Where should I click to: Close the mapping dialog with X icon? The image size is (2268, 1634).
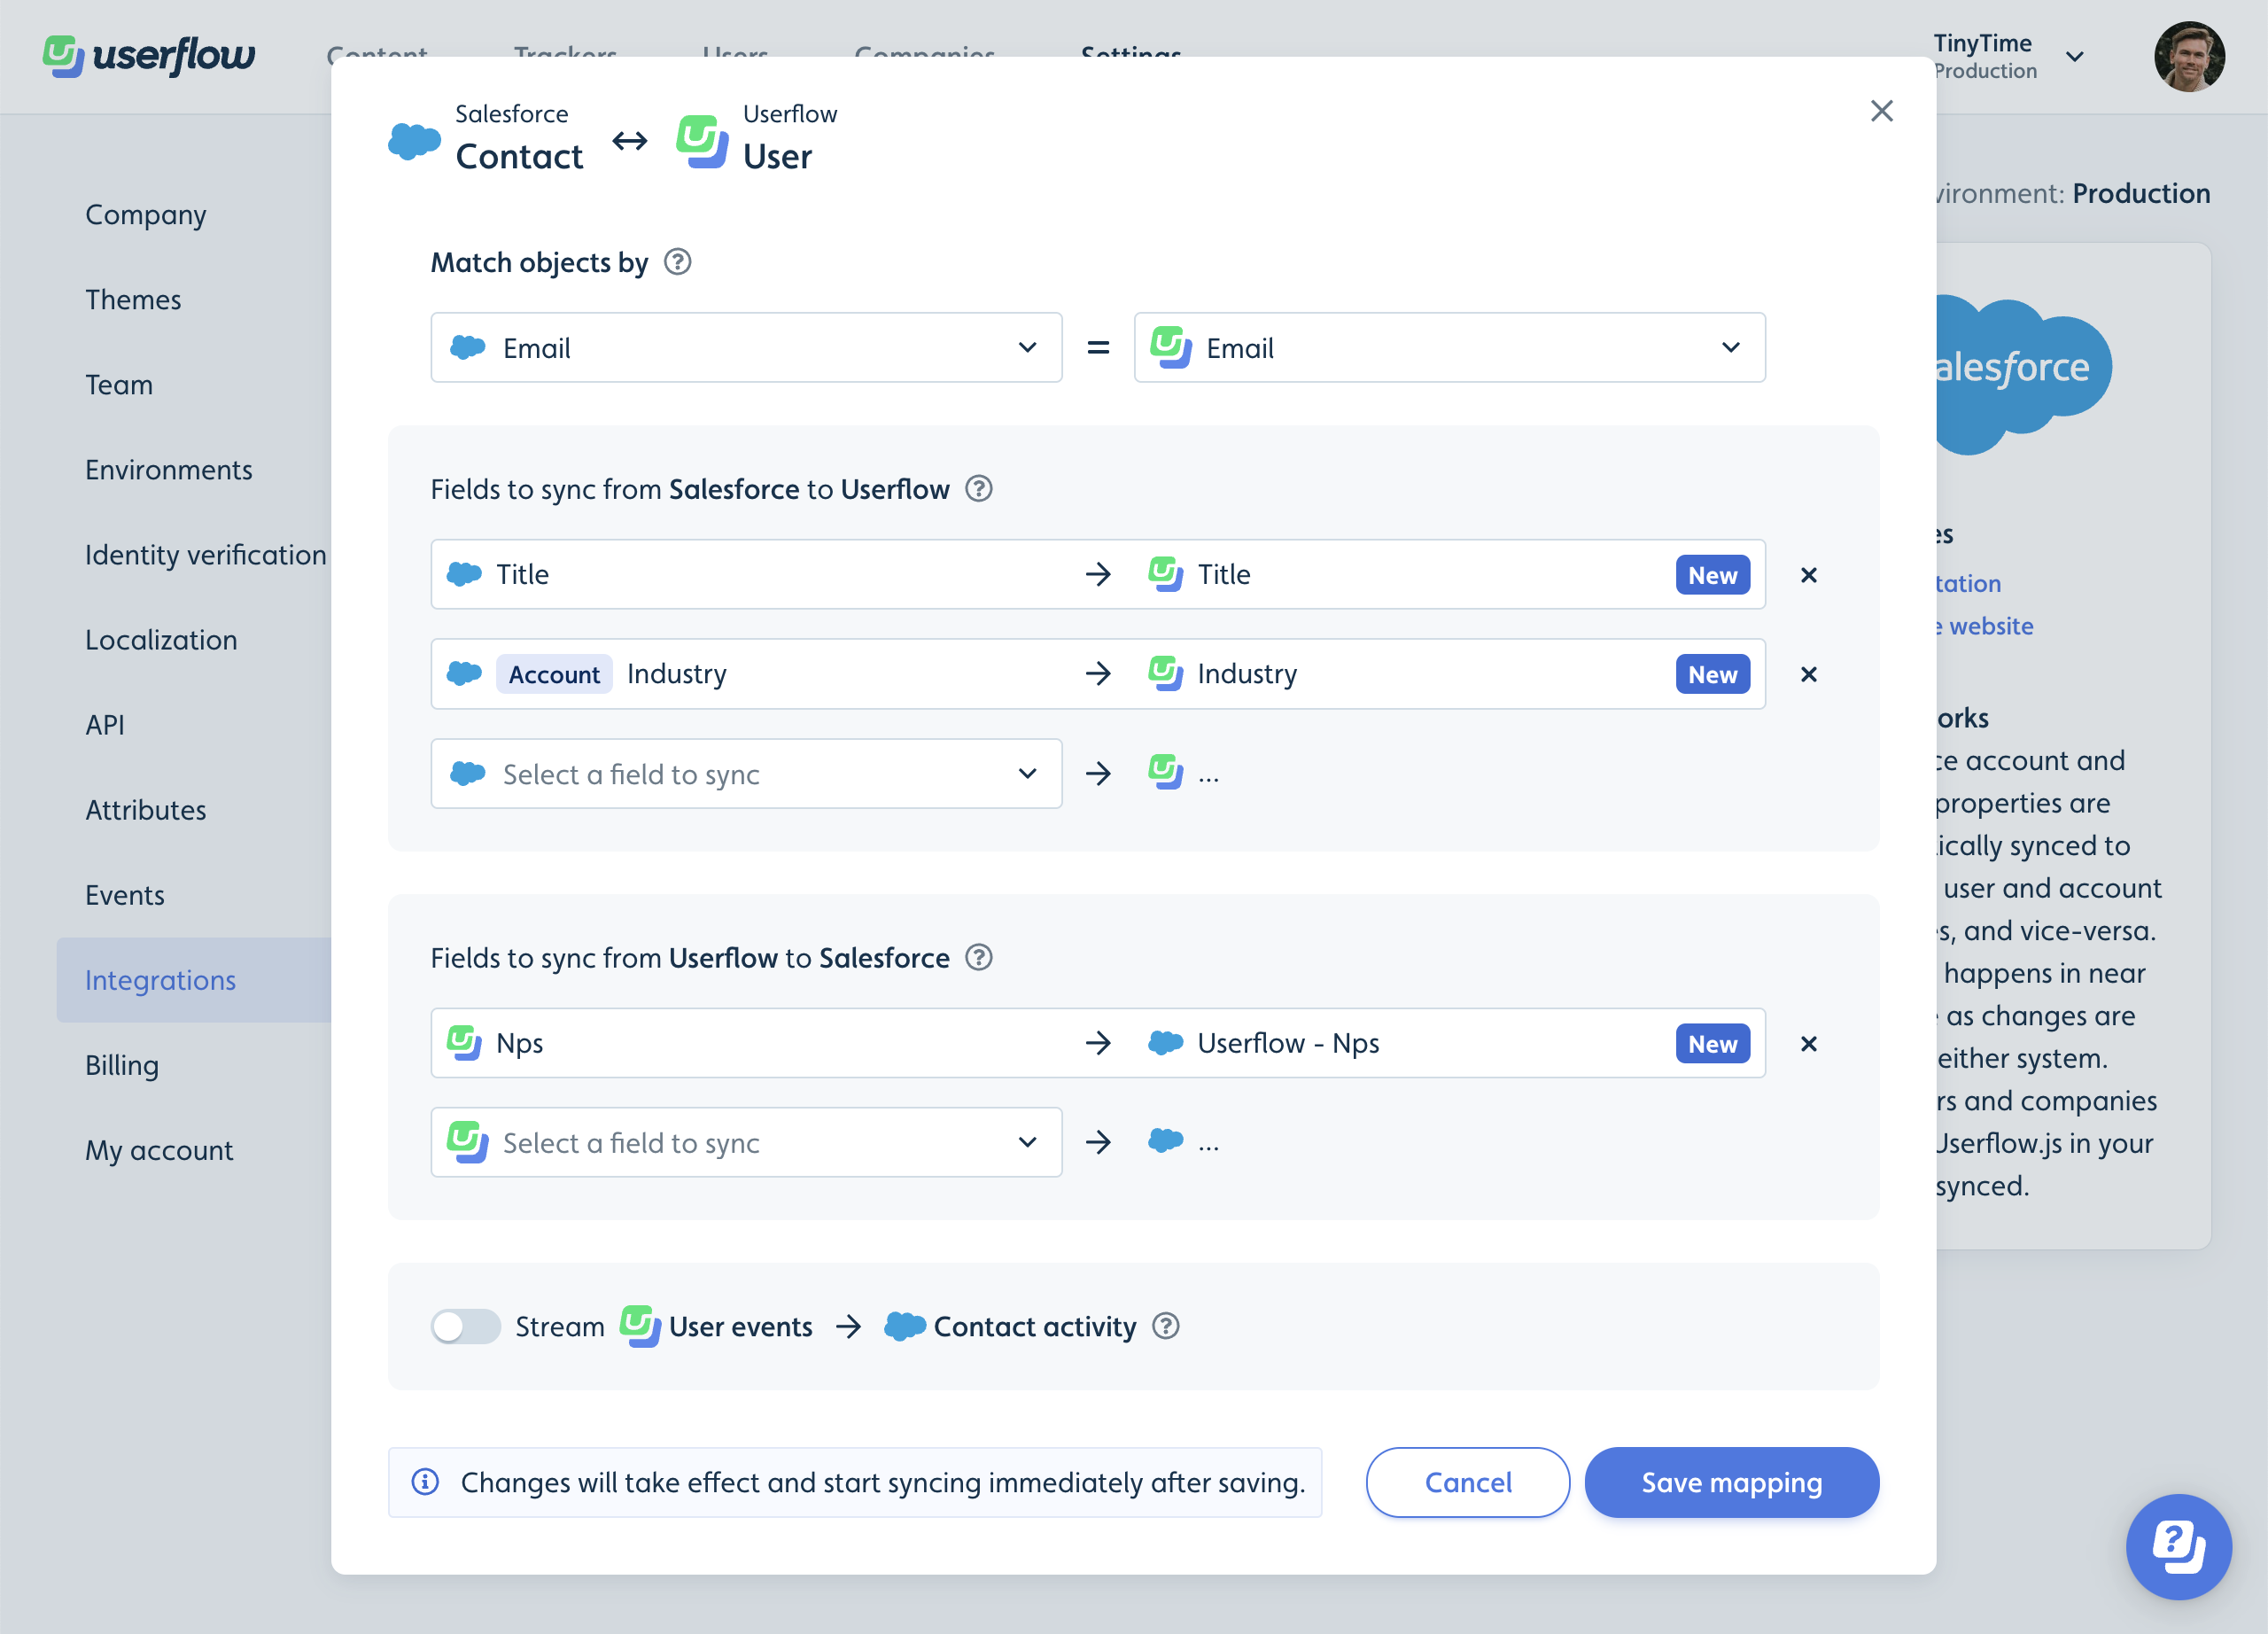coord(1881,111)
